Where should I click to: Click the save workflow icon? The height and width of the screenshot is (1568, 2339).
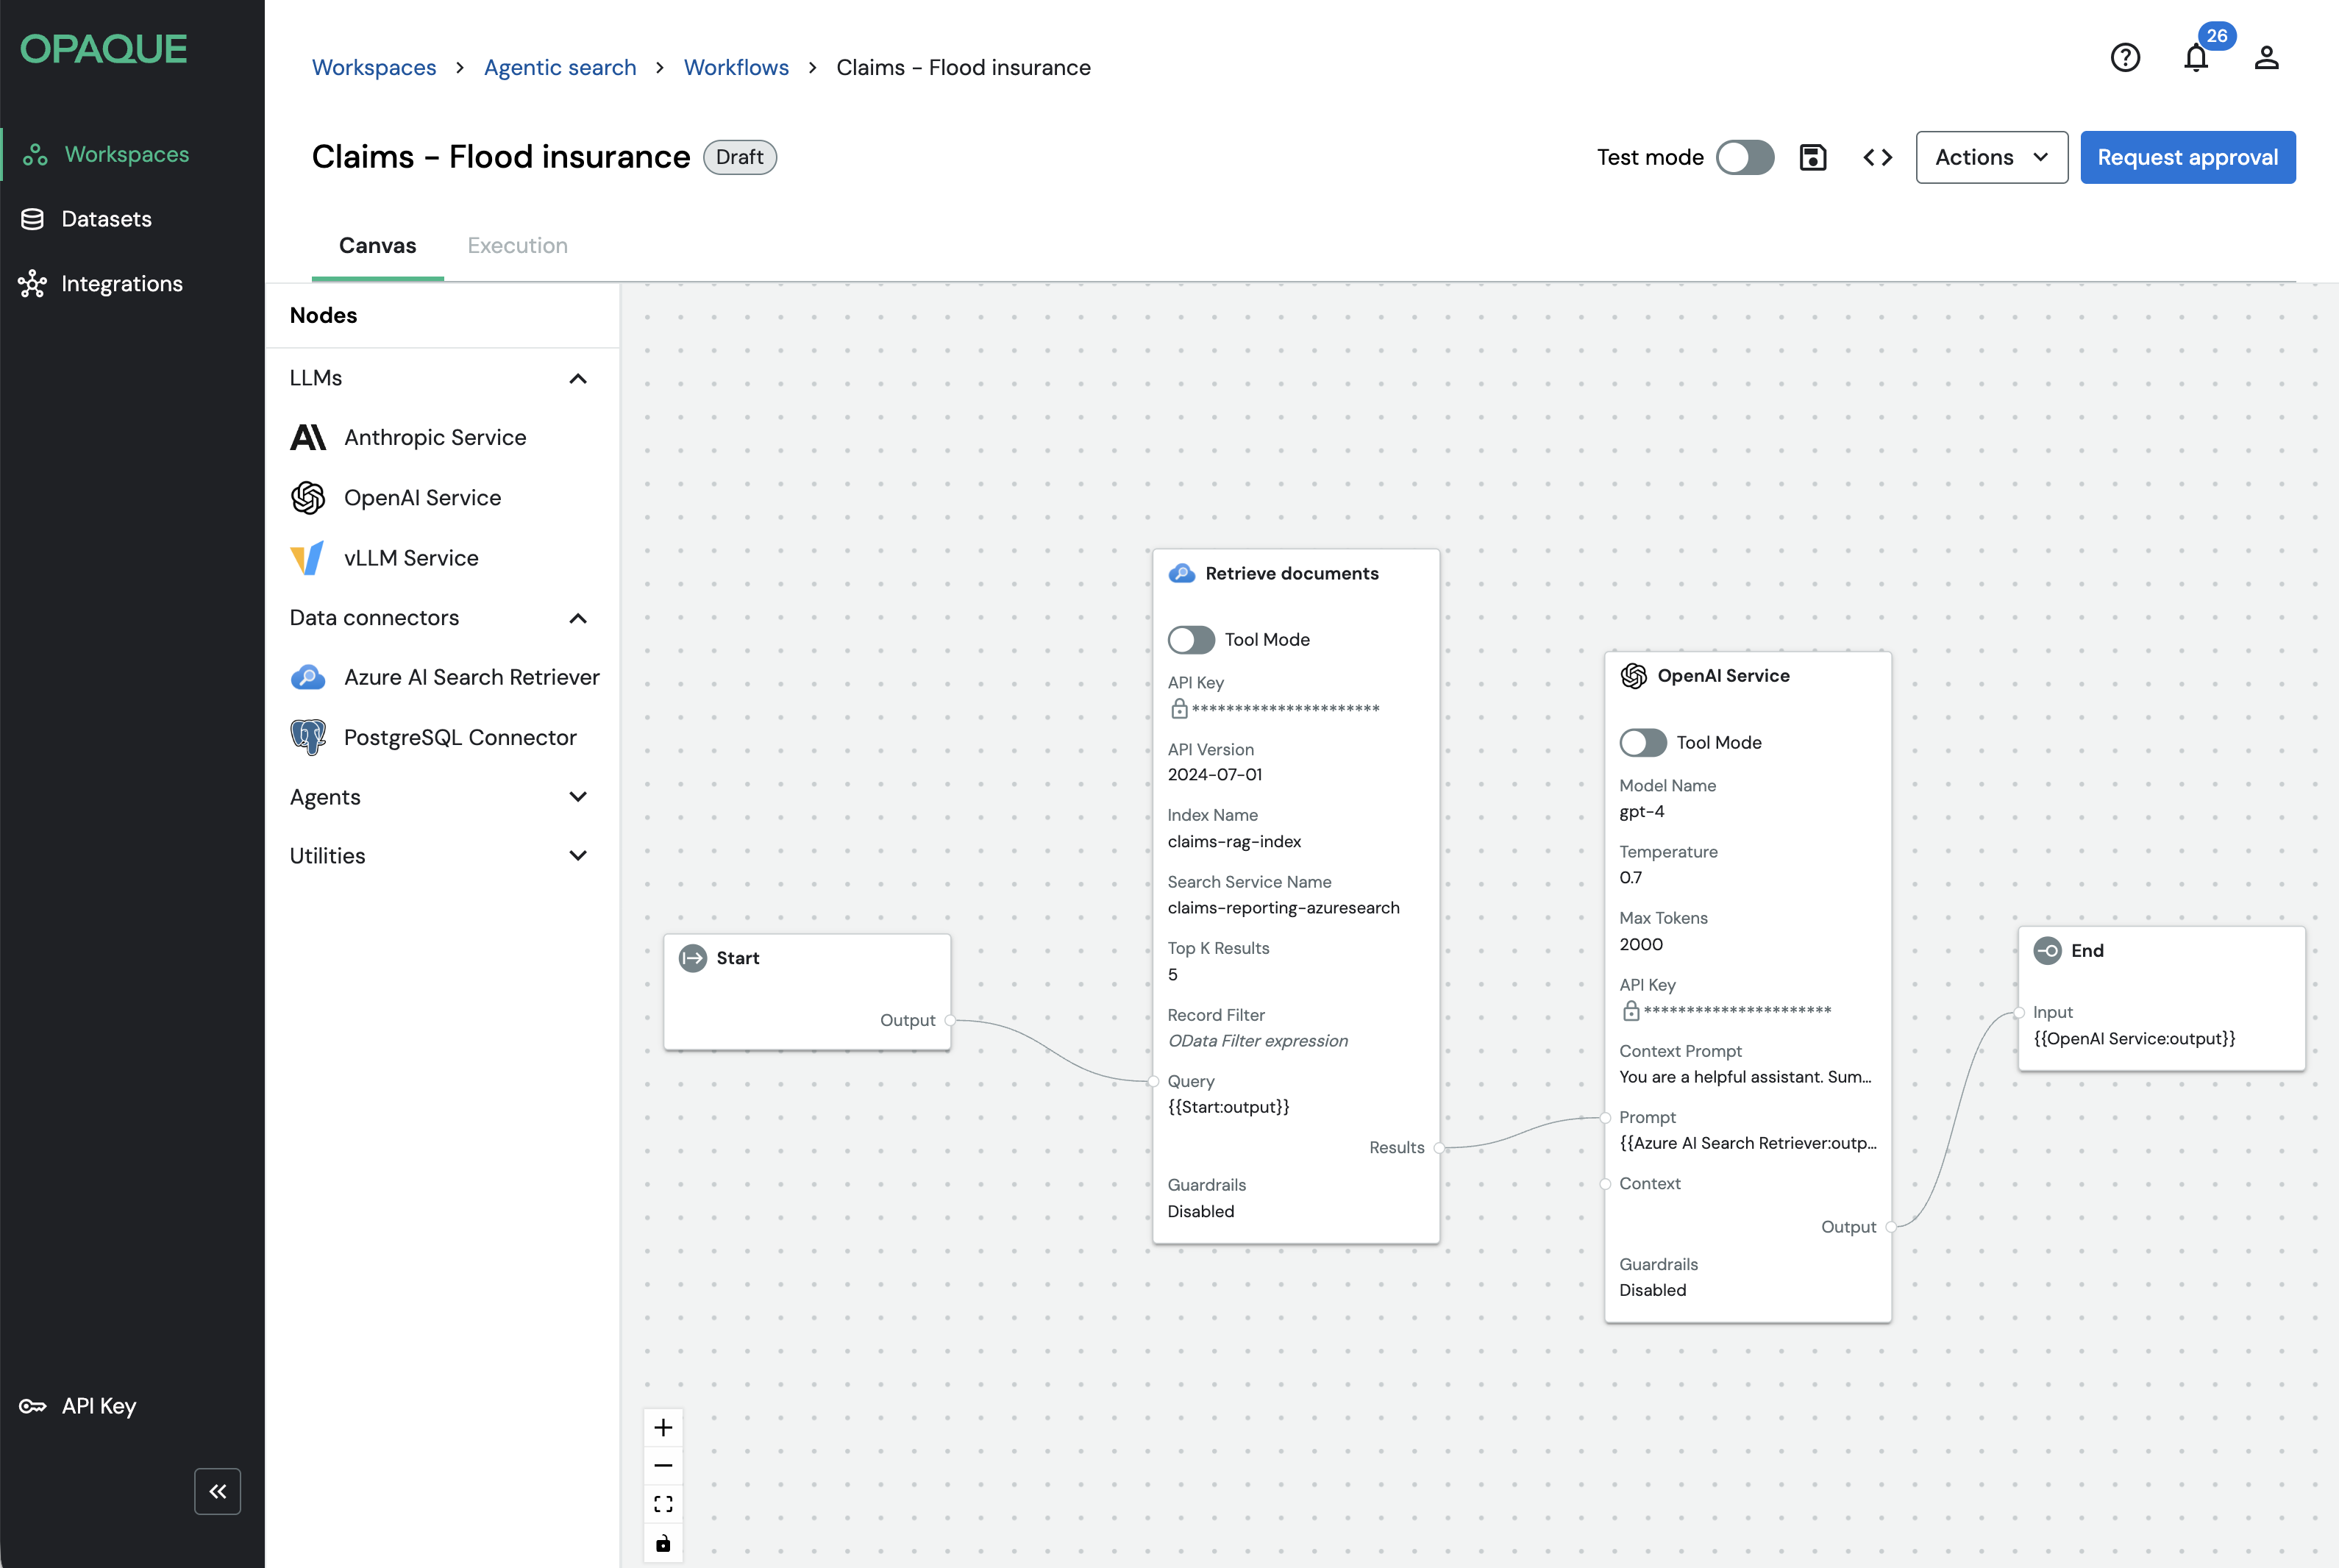pyautogui.click(x=1812, y=157)
